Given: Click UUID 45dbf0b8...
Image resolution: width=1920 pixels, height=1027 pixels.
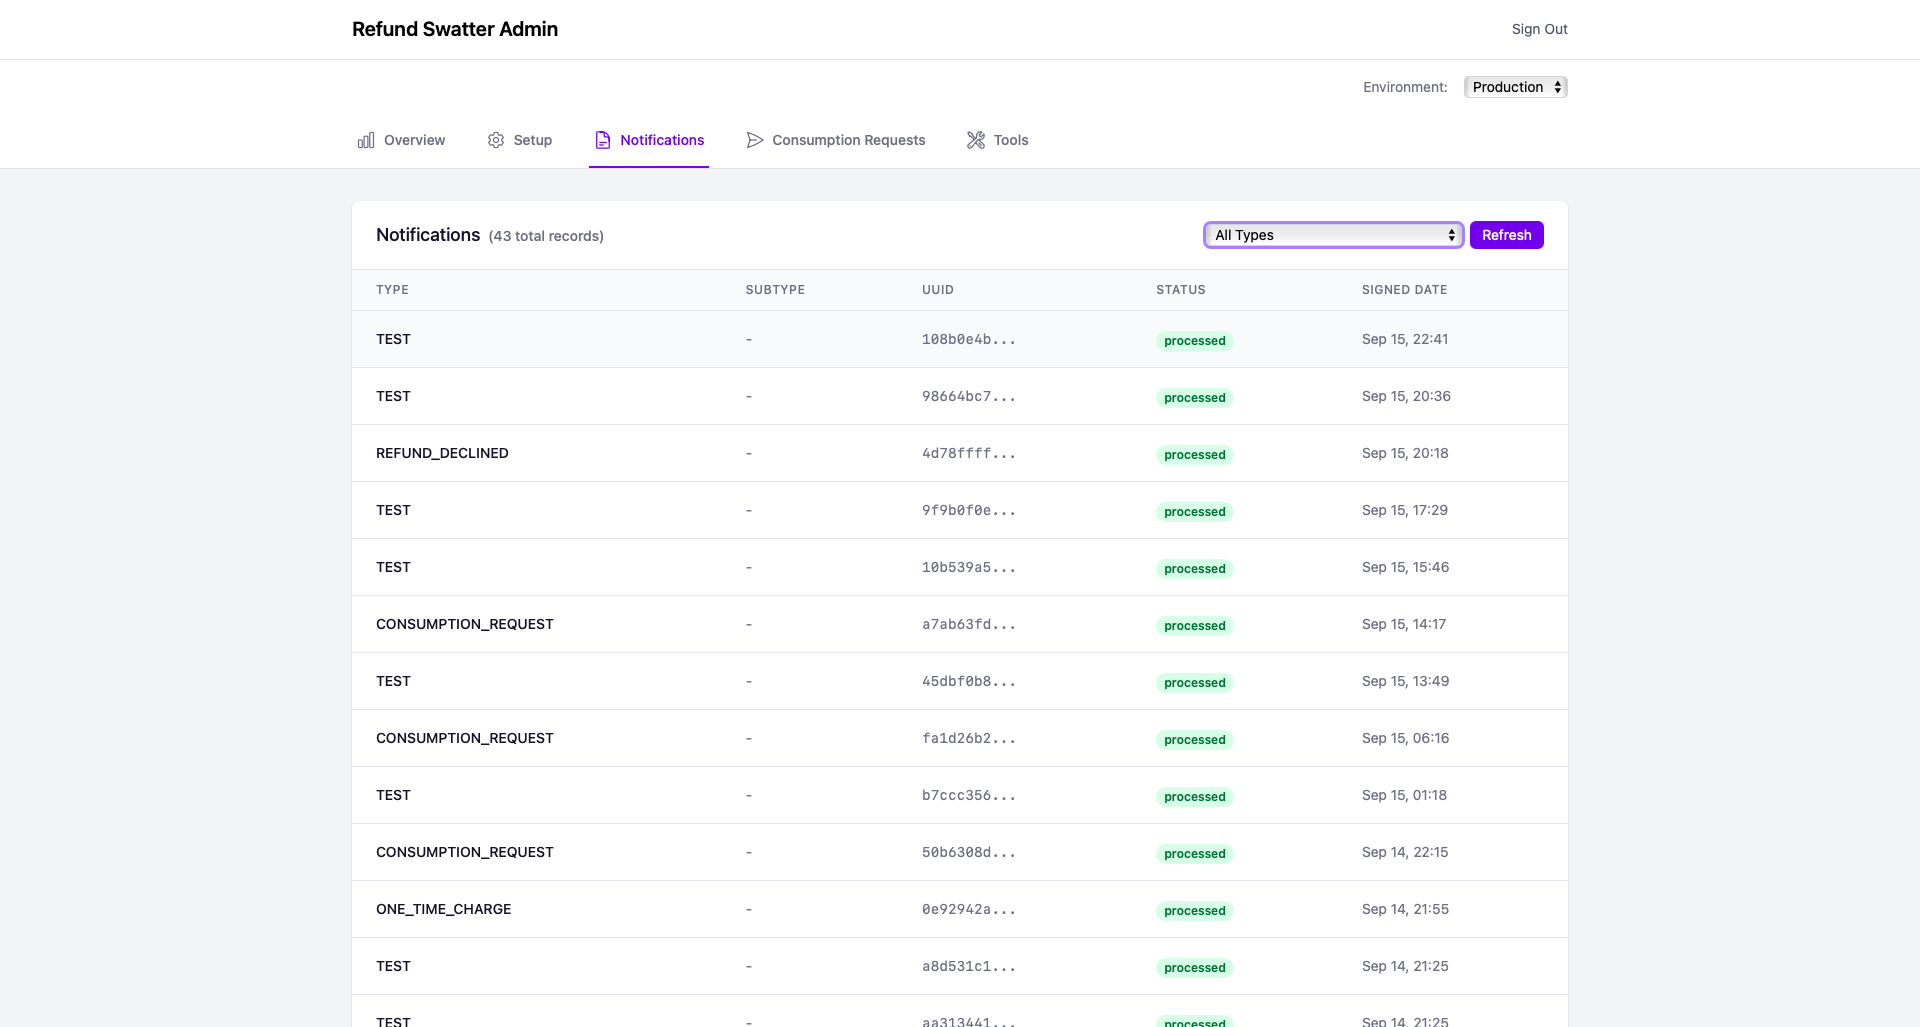Looking at the screenshot, I should click(969, 682).
